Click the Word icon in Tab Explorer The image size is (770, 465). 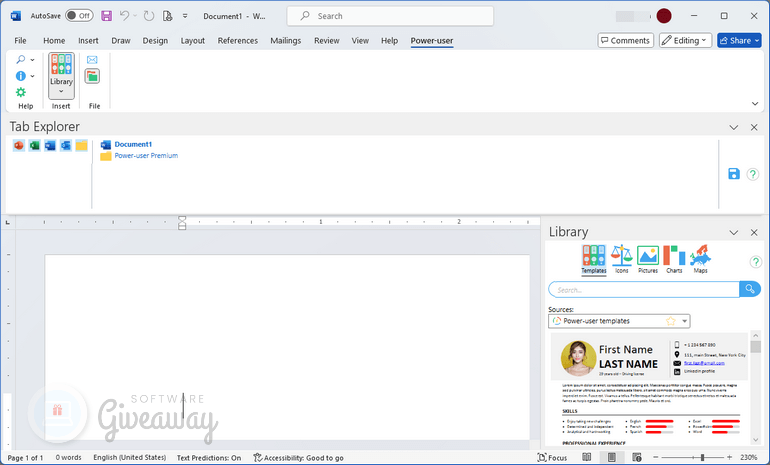50,145
